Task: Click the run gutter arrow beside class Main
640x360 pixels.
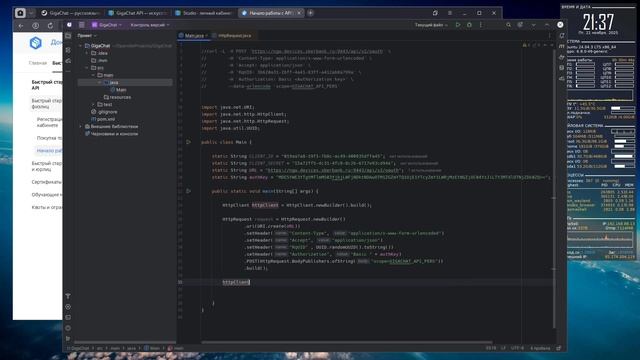Action: [189, 142]
